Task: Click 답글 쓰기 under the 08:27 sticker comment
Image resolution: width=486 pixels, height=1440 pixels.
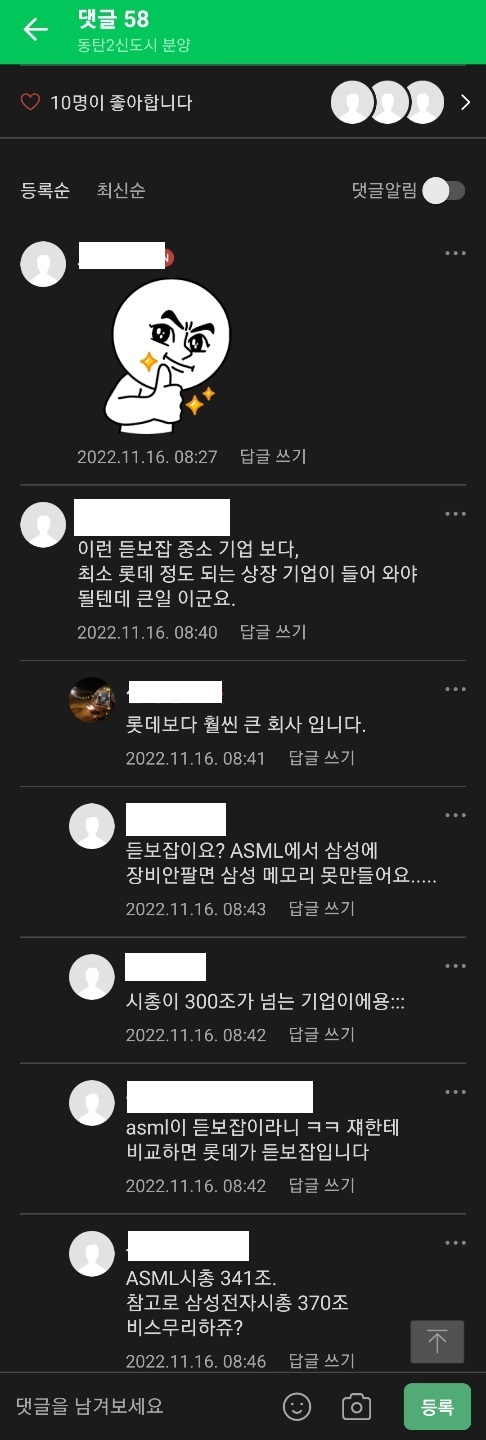Action: pos(273,457)
